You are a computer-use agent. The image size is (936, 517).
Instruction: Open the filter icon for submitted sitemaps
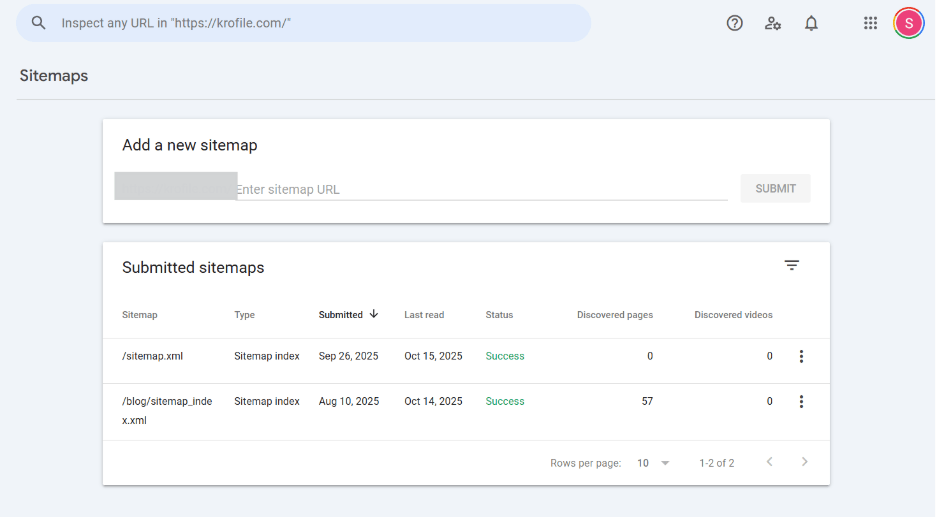(x=791, y=265)
